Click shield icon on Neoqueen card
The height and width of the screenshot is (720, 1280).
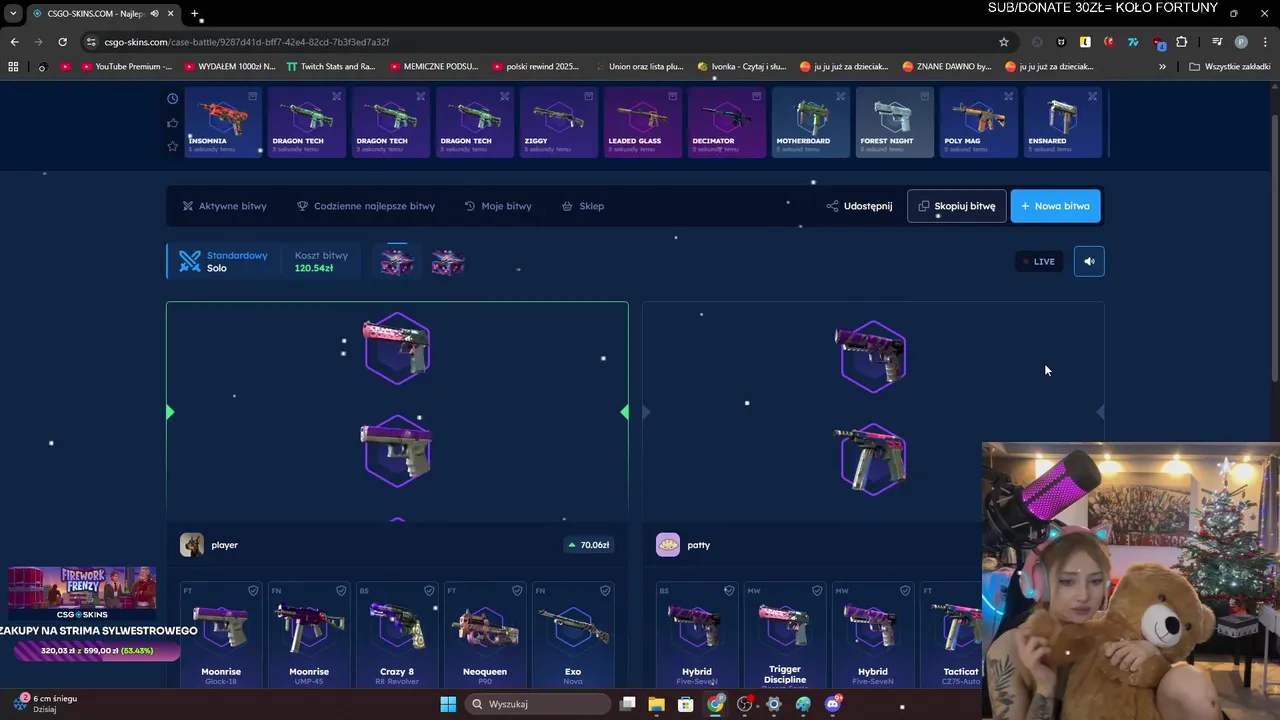(517, 591)
